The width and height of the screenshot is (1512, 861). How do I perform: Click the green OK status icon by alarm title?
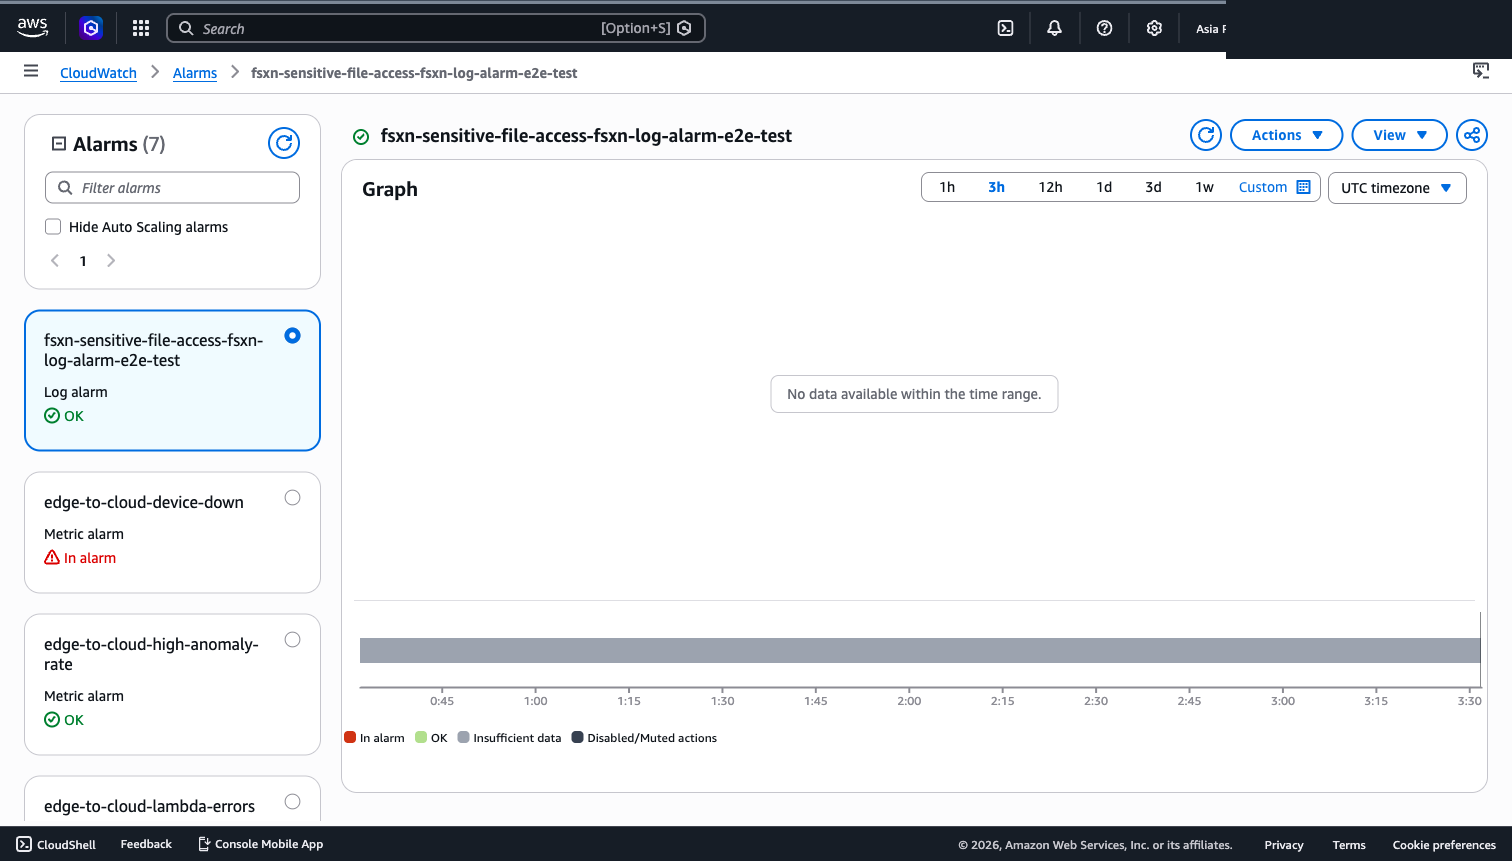[x=361, y=137]
